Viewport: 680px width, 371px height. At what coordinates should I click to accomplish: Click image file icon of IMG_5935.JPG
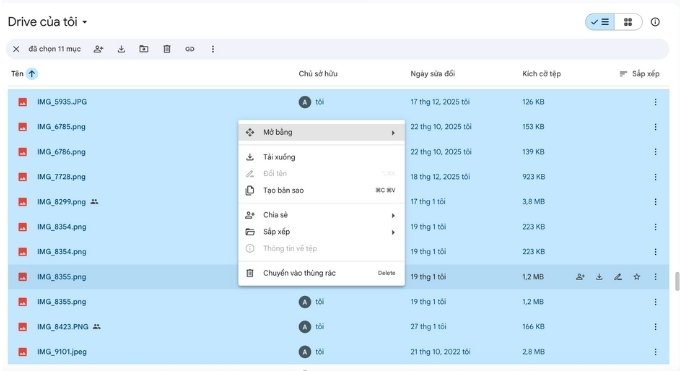pos(23,102)
